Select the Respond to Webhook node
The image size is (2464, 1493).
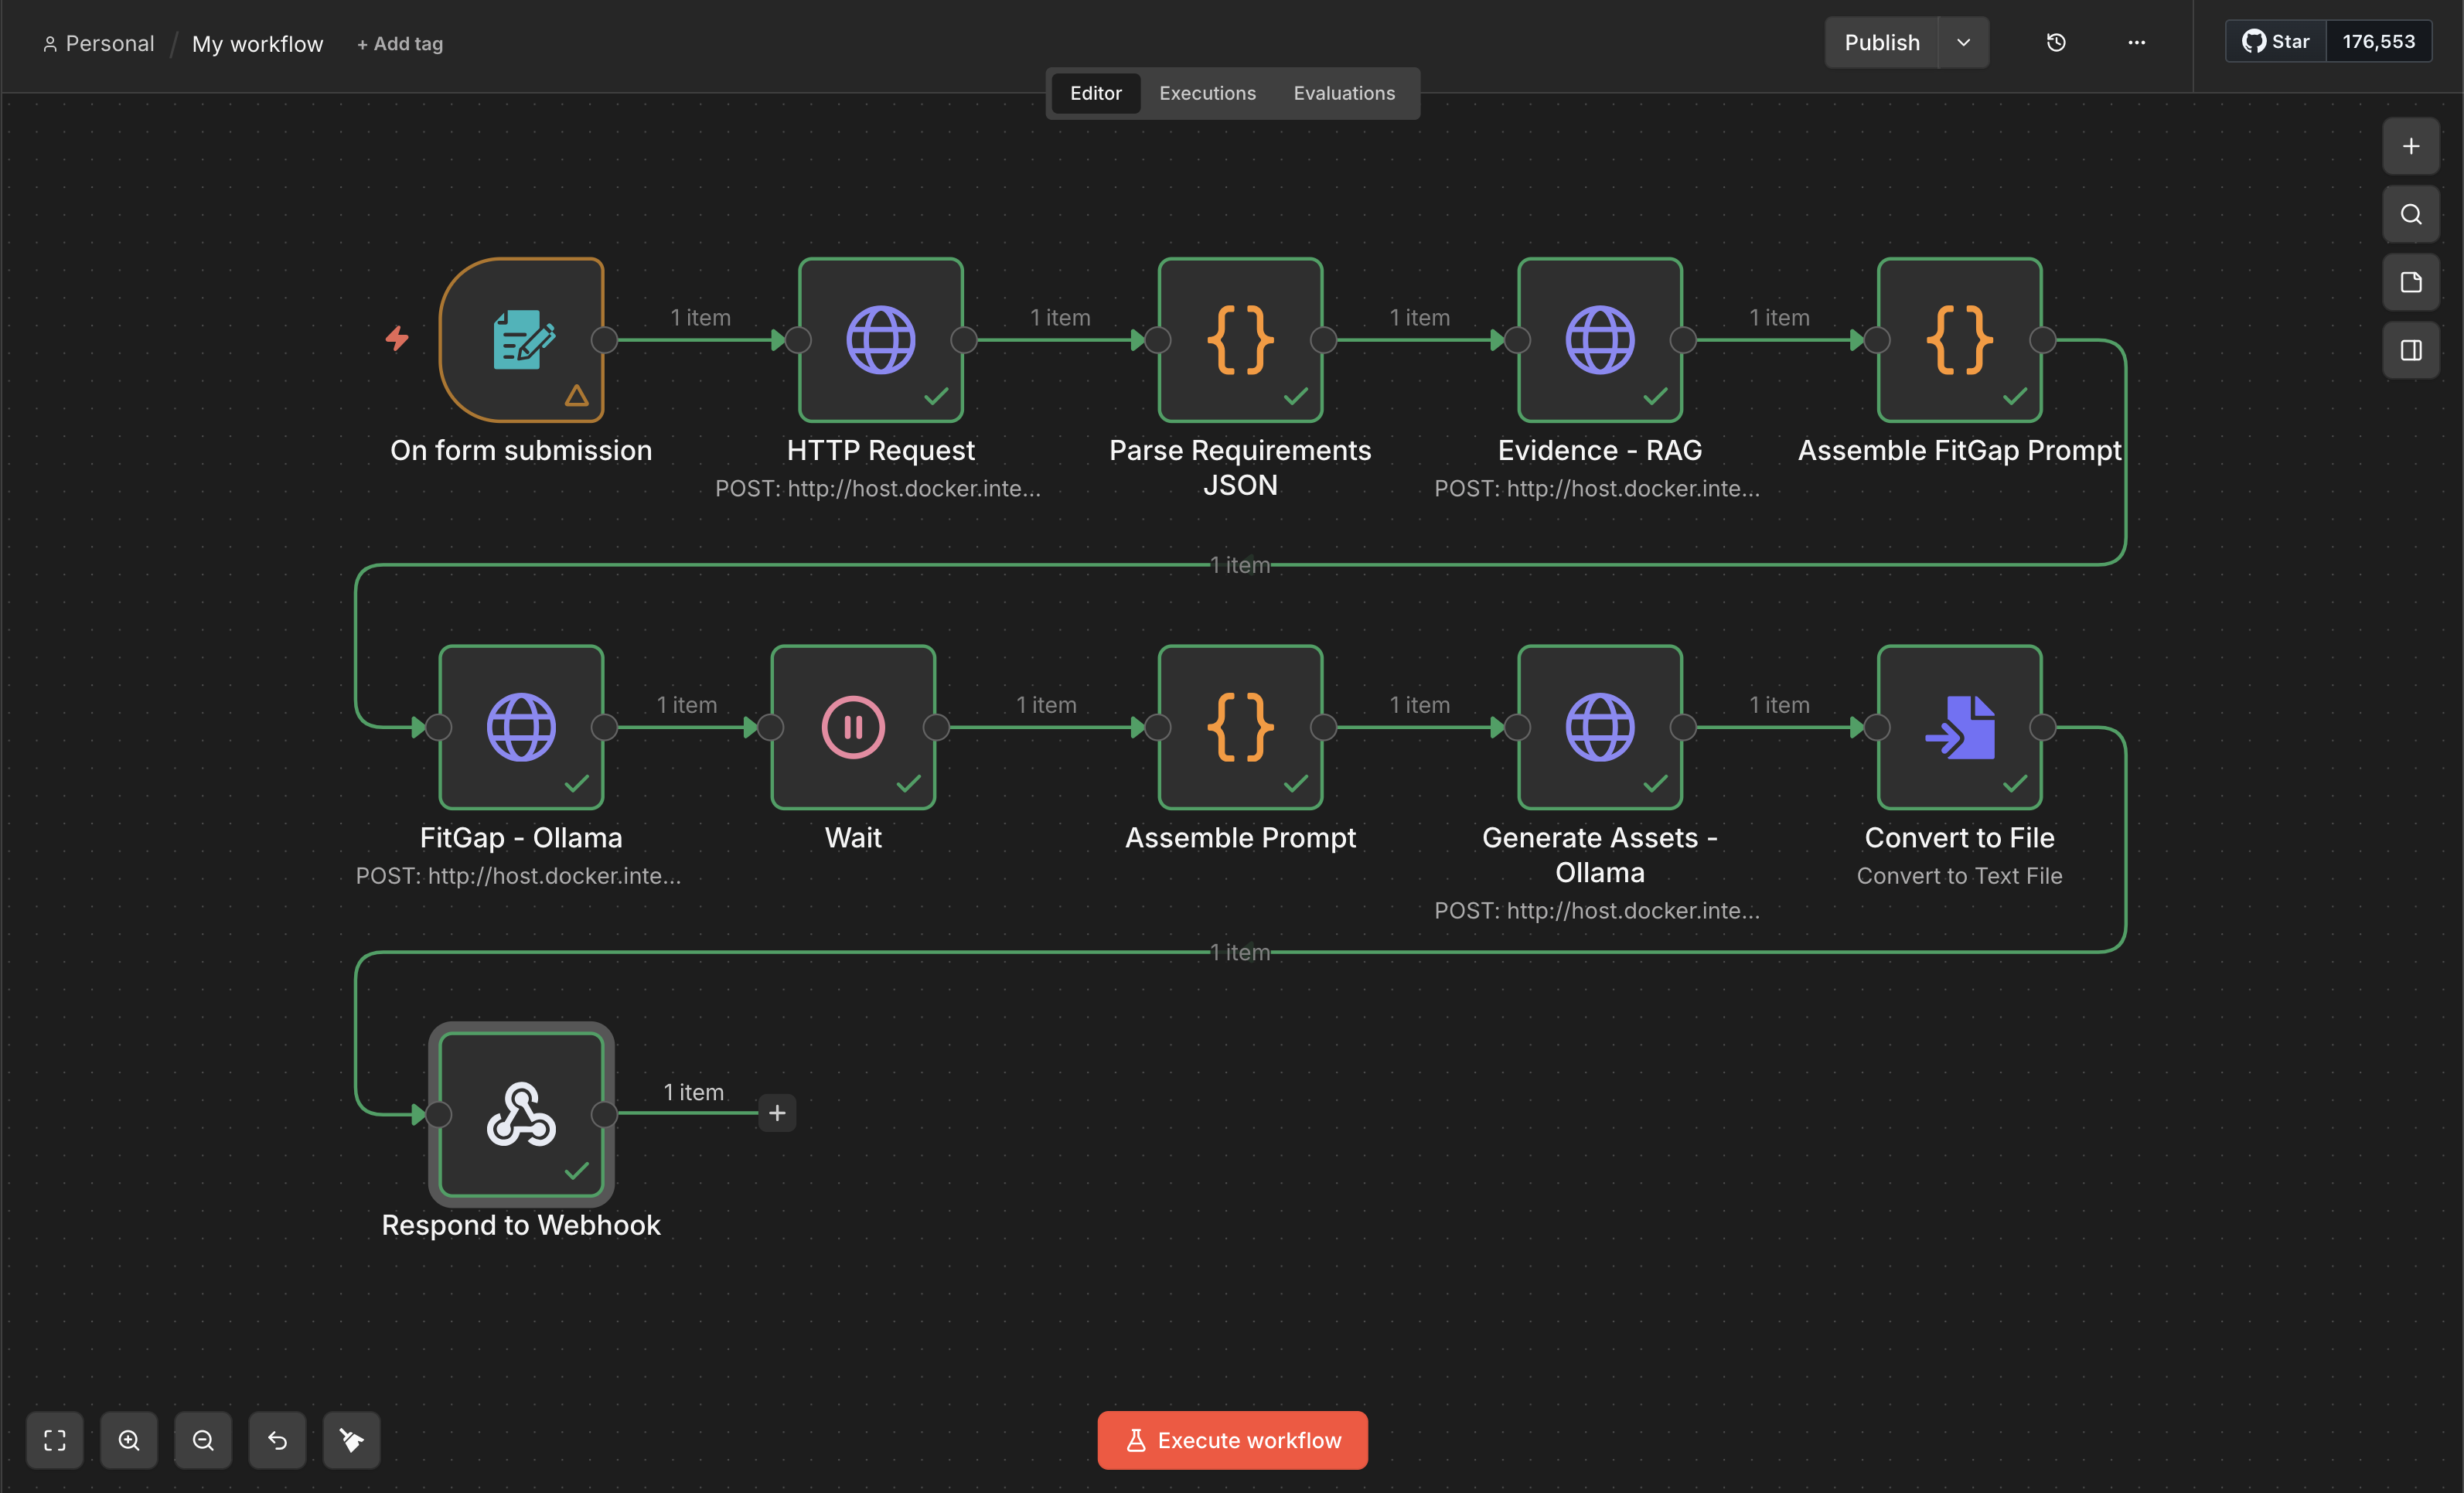click(521, 1114)
